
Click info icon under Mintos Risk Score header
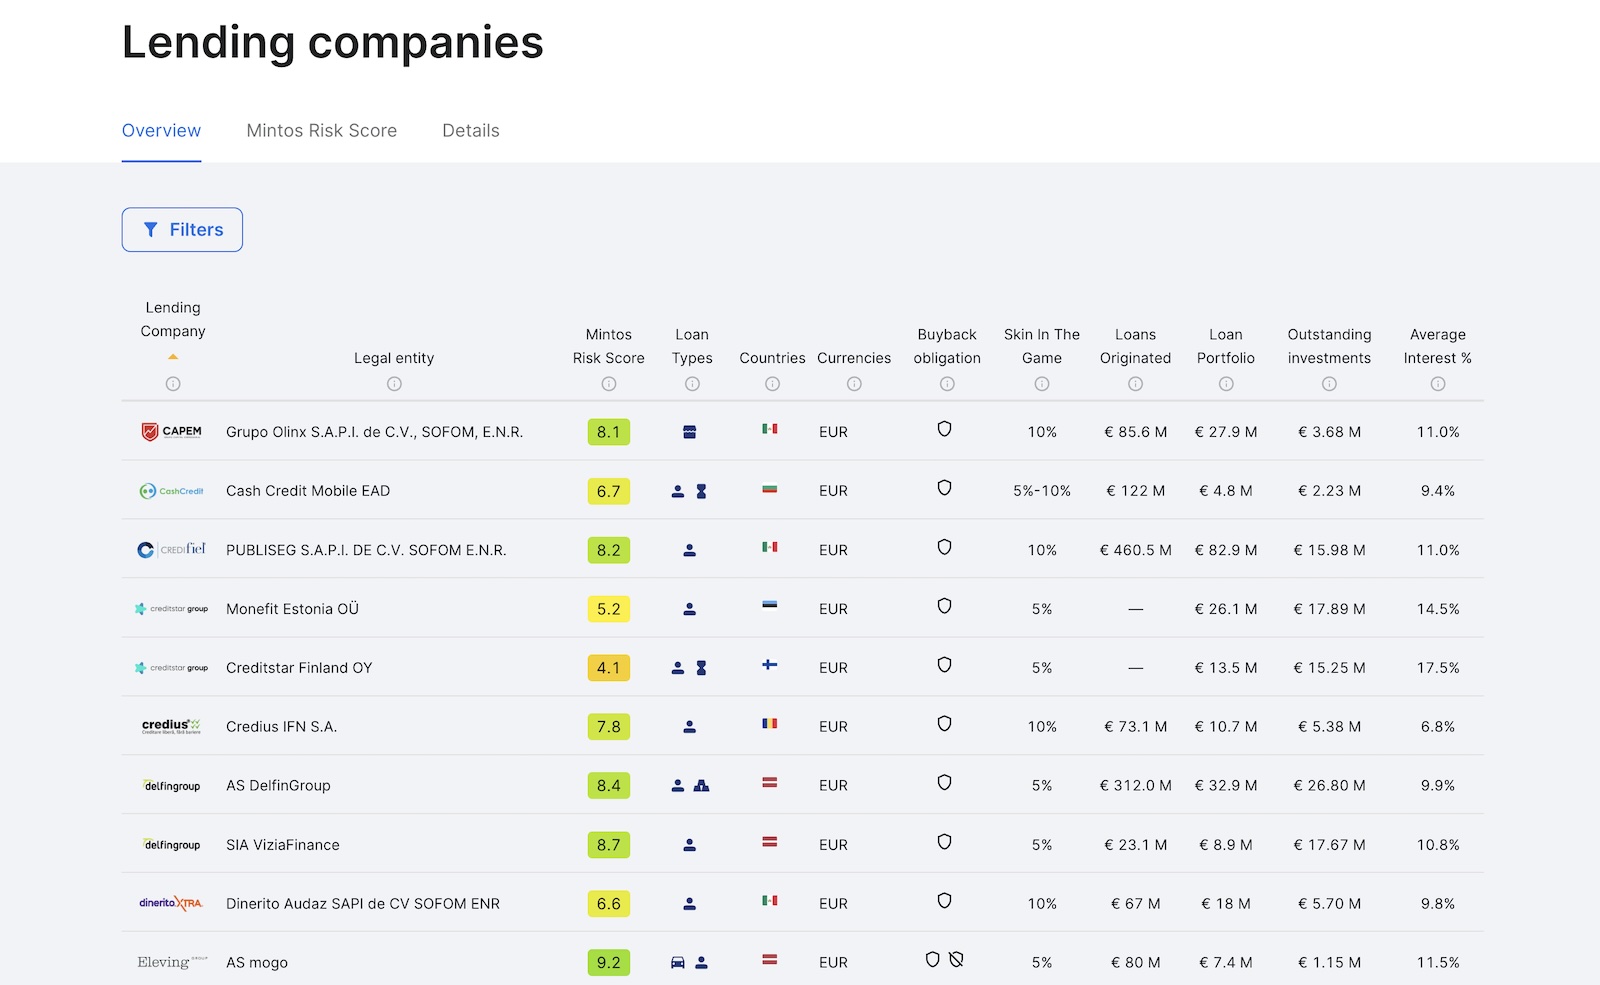608,384
